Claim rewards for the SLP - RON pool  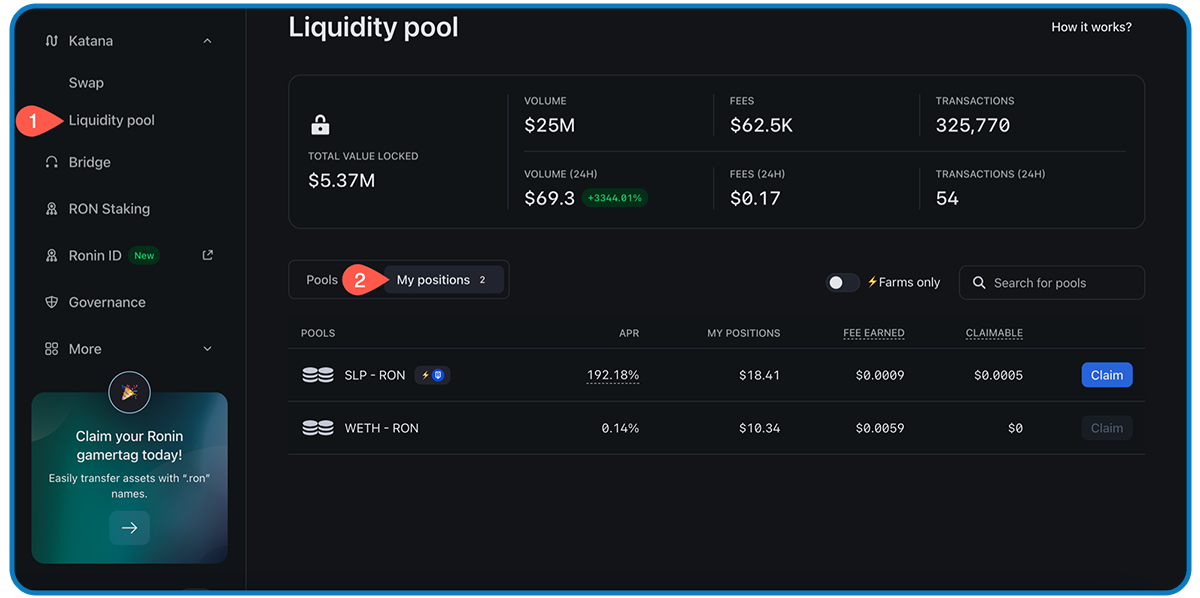pos(1107,374)
